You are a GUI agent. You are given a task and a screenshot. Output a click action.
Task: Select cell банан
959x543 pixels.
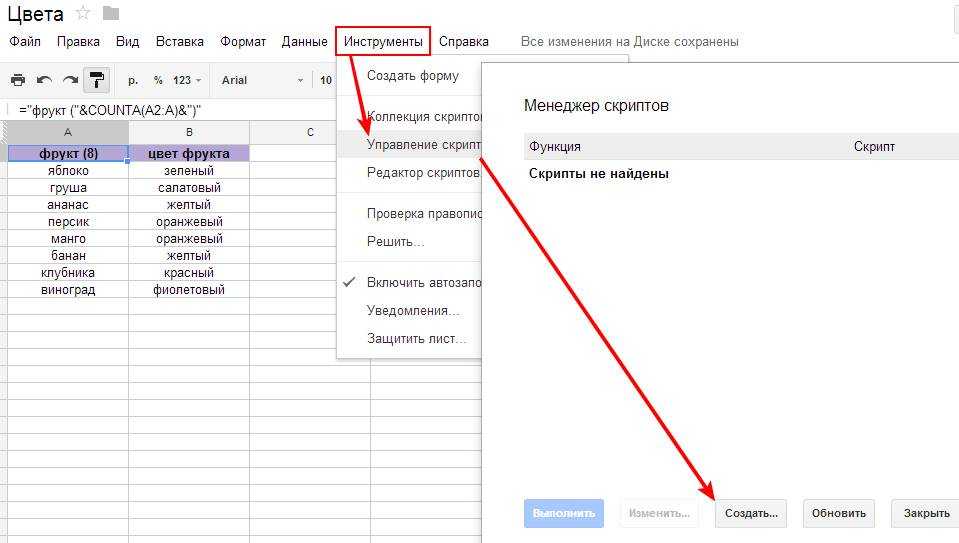(68, 256)
